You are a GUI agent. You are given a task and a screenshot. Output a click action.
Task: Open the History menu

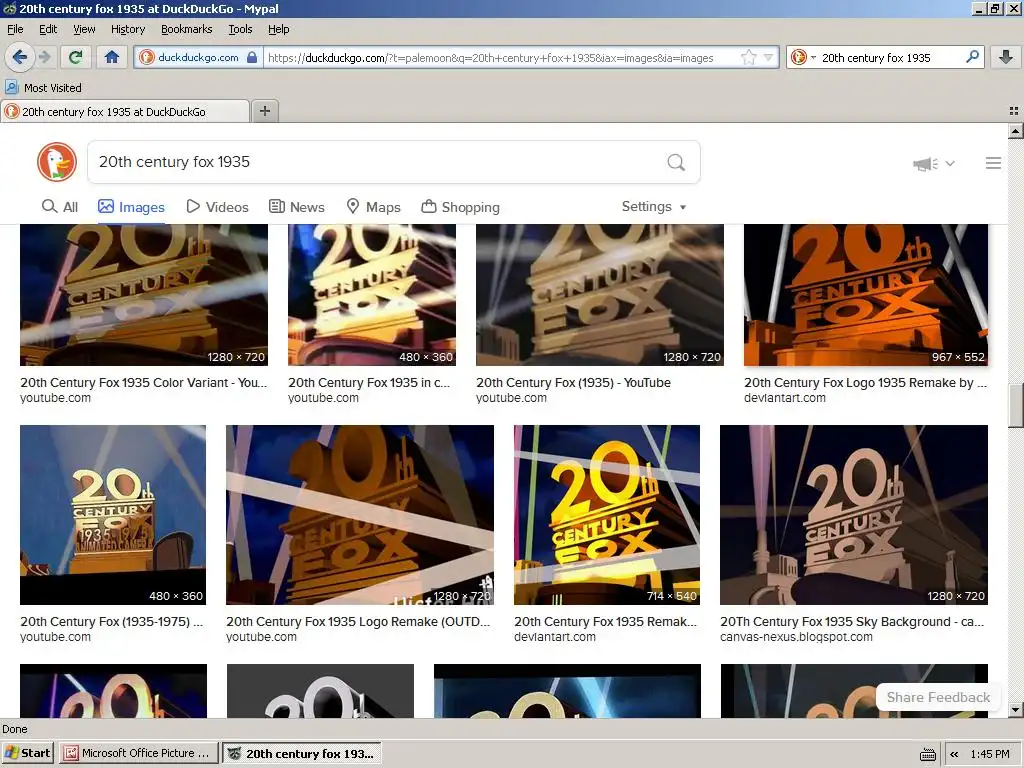[128, 29]
